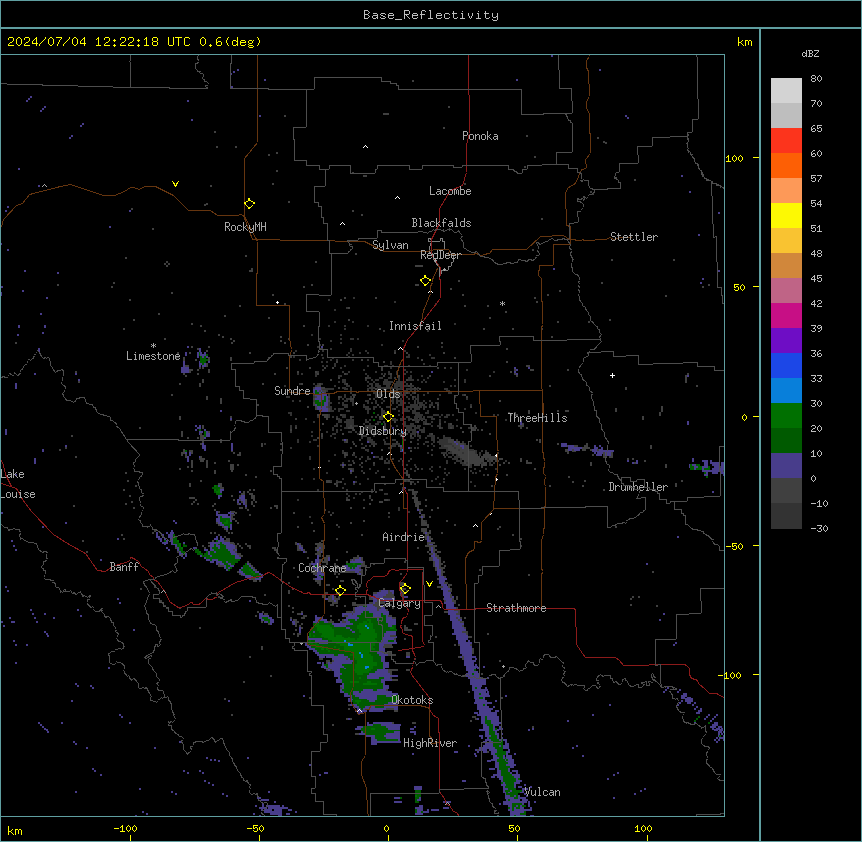Select the dark orange 57-60 dBZ swatch
862x842 pixels.
[786, 165]
